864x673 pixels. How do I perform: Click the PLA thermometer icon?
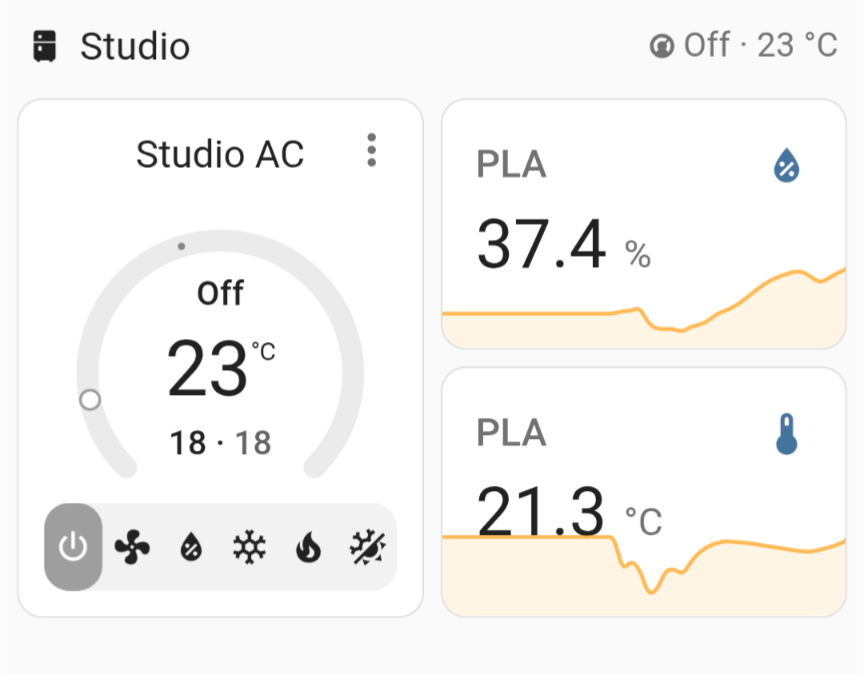click(787, 434)
